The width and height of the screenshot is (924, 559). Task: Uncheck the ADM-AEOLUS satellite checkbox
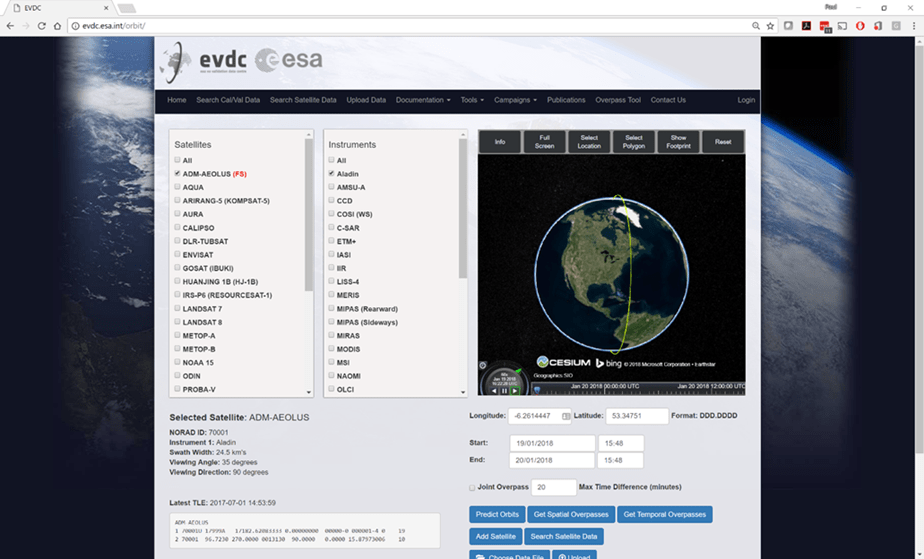(x=177, y=173)
